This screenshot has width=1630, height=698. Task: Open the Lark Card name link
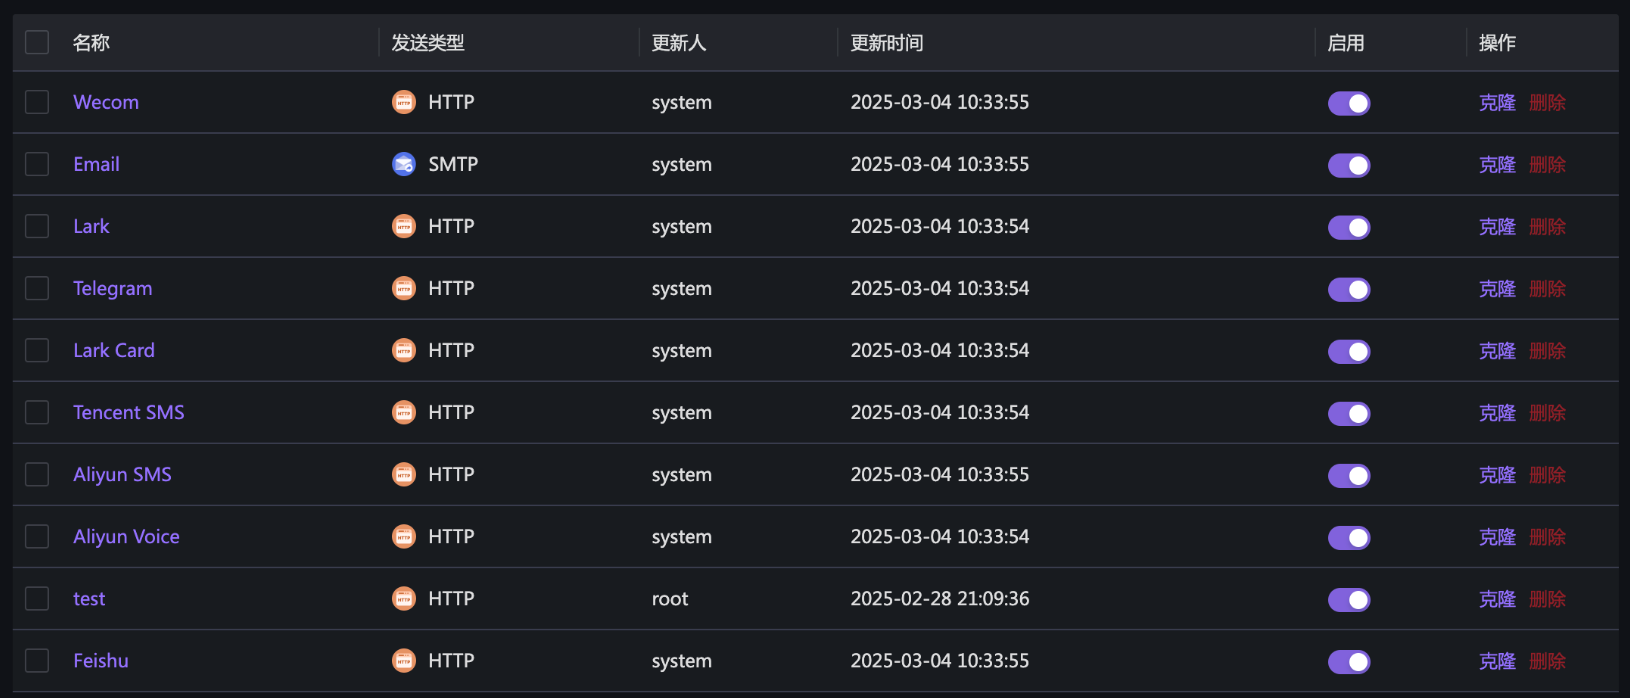pos(114,350)
